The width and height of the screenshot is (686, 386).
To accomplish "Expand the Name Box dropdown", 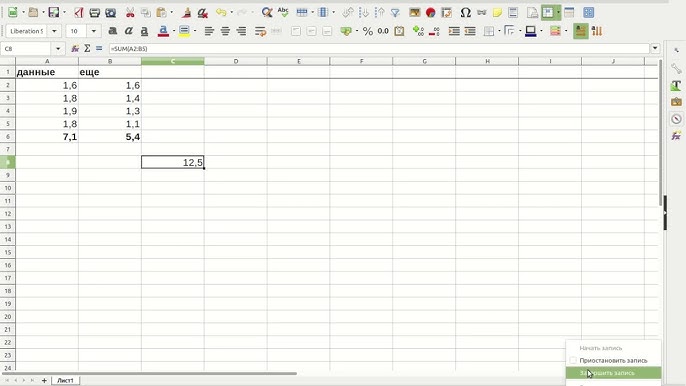I will point(58,49).
